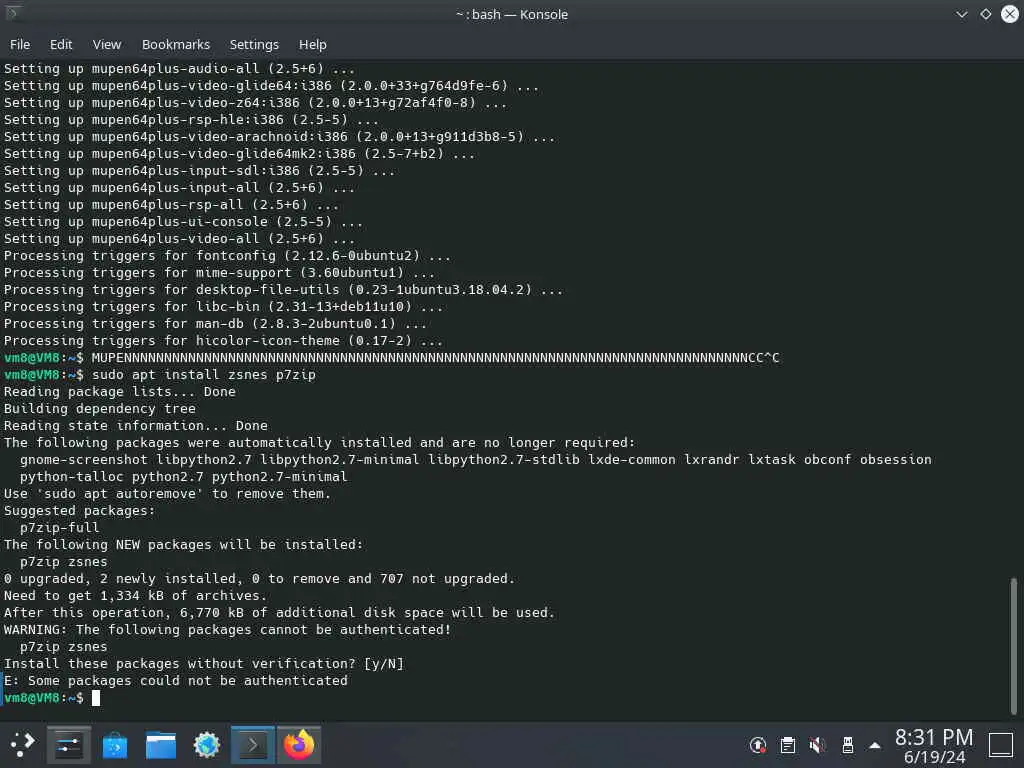Screen dimensions: 1024x768
Task: Click the Konsole window icon in title bar
Action: click(12, 12)
